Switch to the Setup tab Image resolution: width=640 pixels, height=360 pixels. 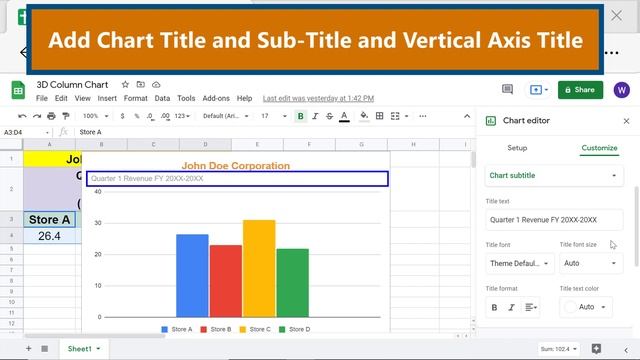click(517, 148)
